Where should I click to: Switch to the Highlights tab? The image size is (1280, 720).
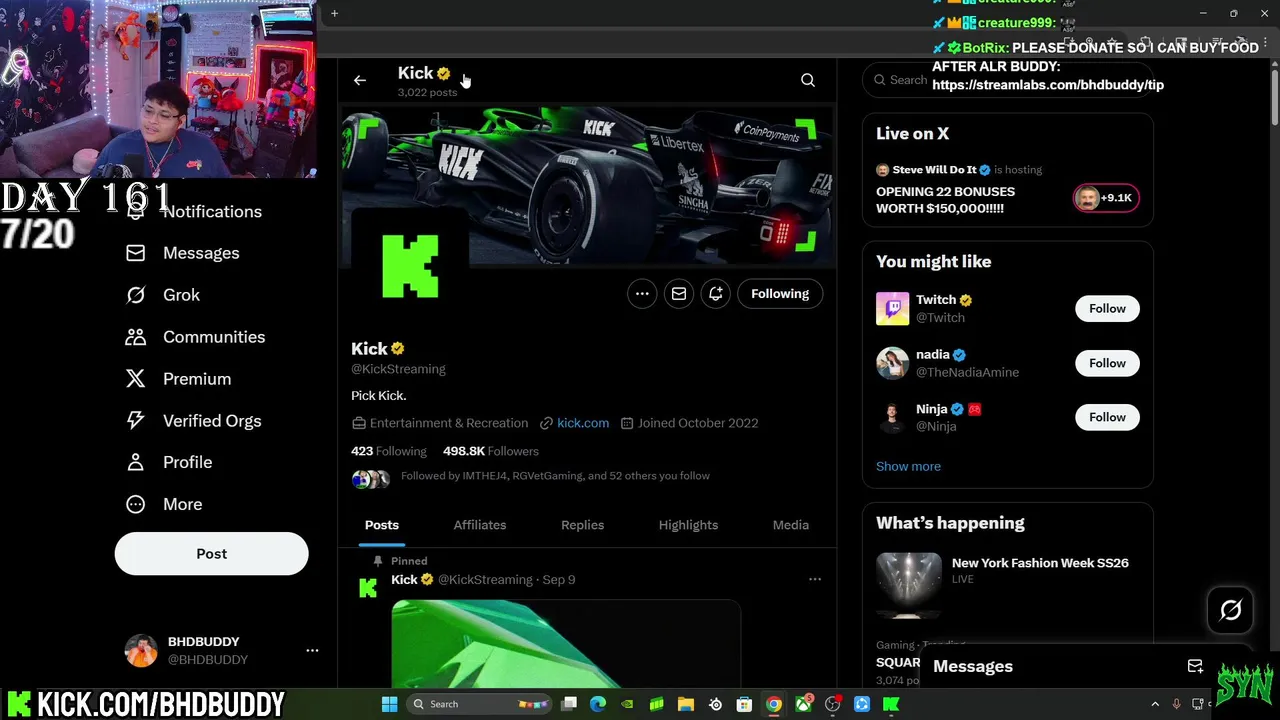coord(688,525)
